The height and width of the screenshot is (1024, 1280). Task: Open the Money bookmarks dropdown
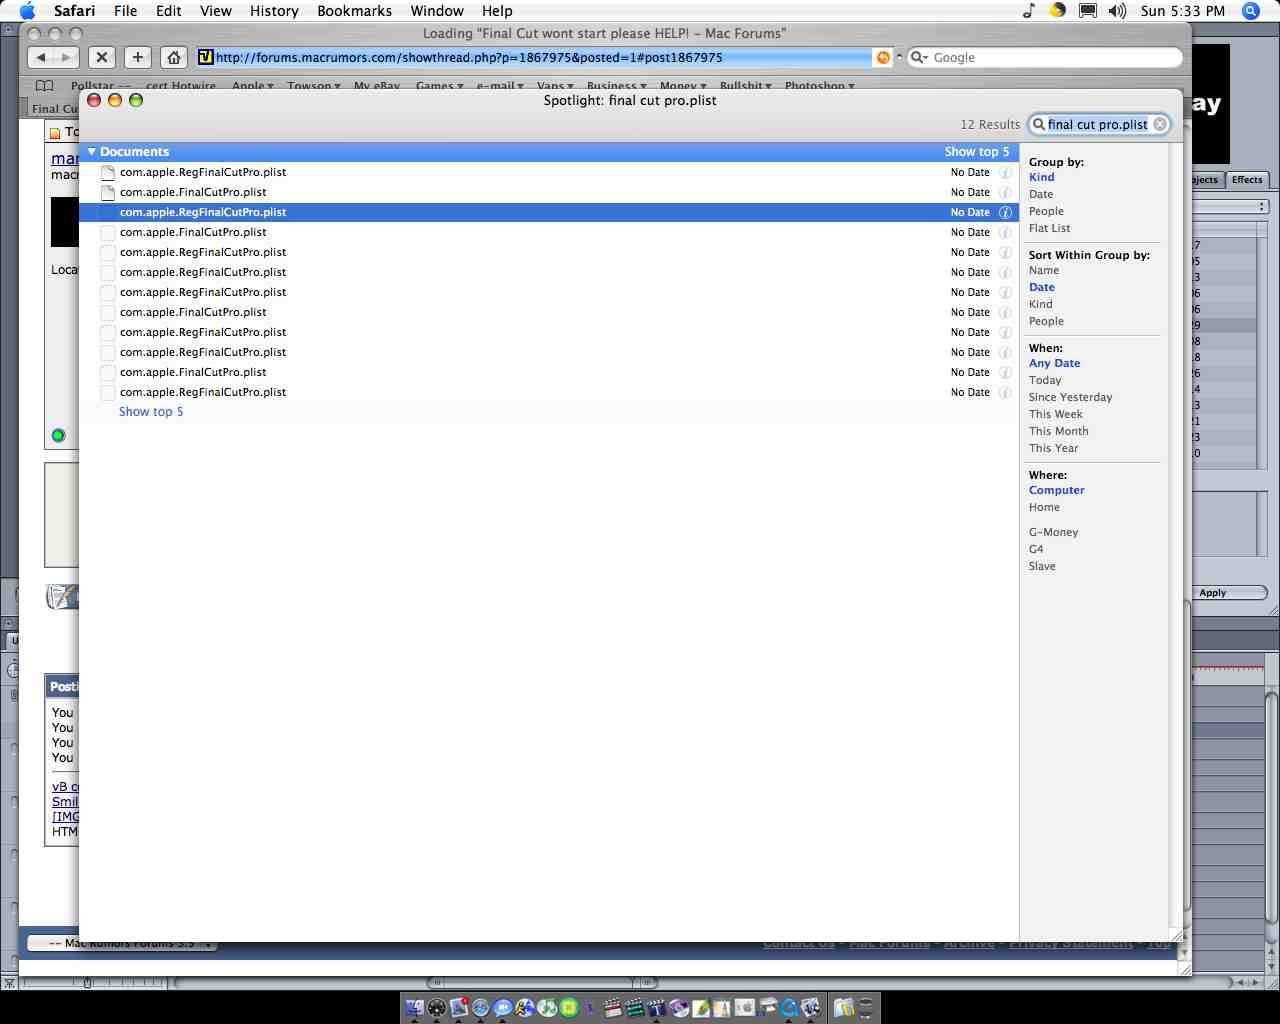tap(683, 86)
